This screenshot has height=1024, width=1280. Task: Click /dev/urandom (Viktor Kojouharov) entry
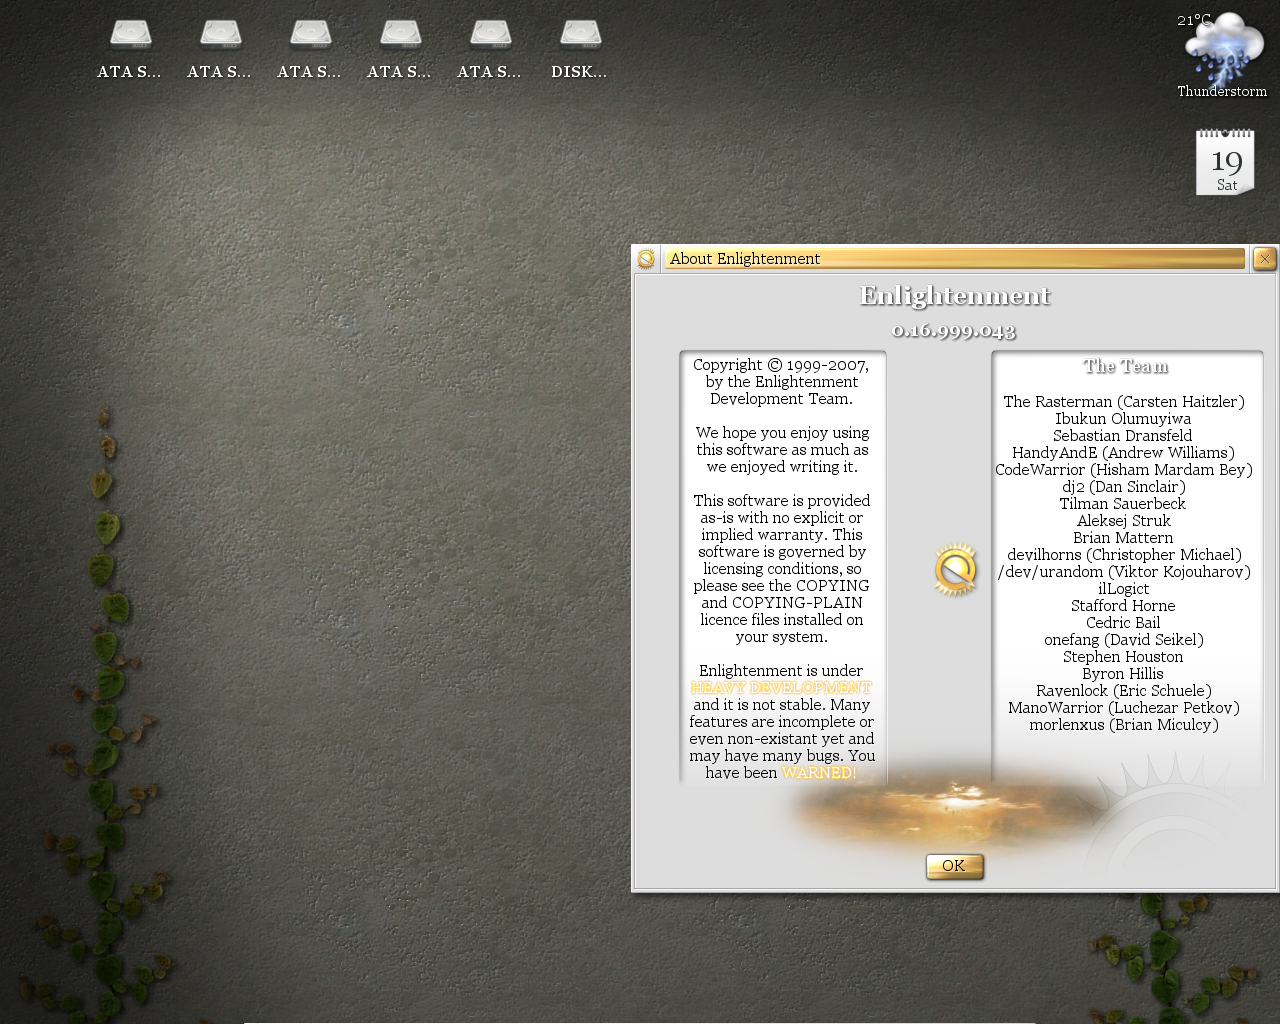coord(1124,572)
